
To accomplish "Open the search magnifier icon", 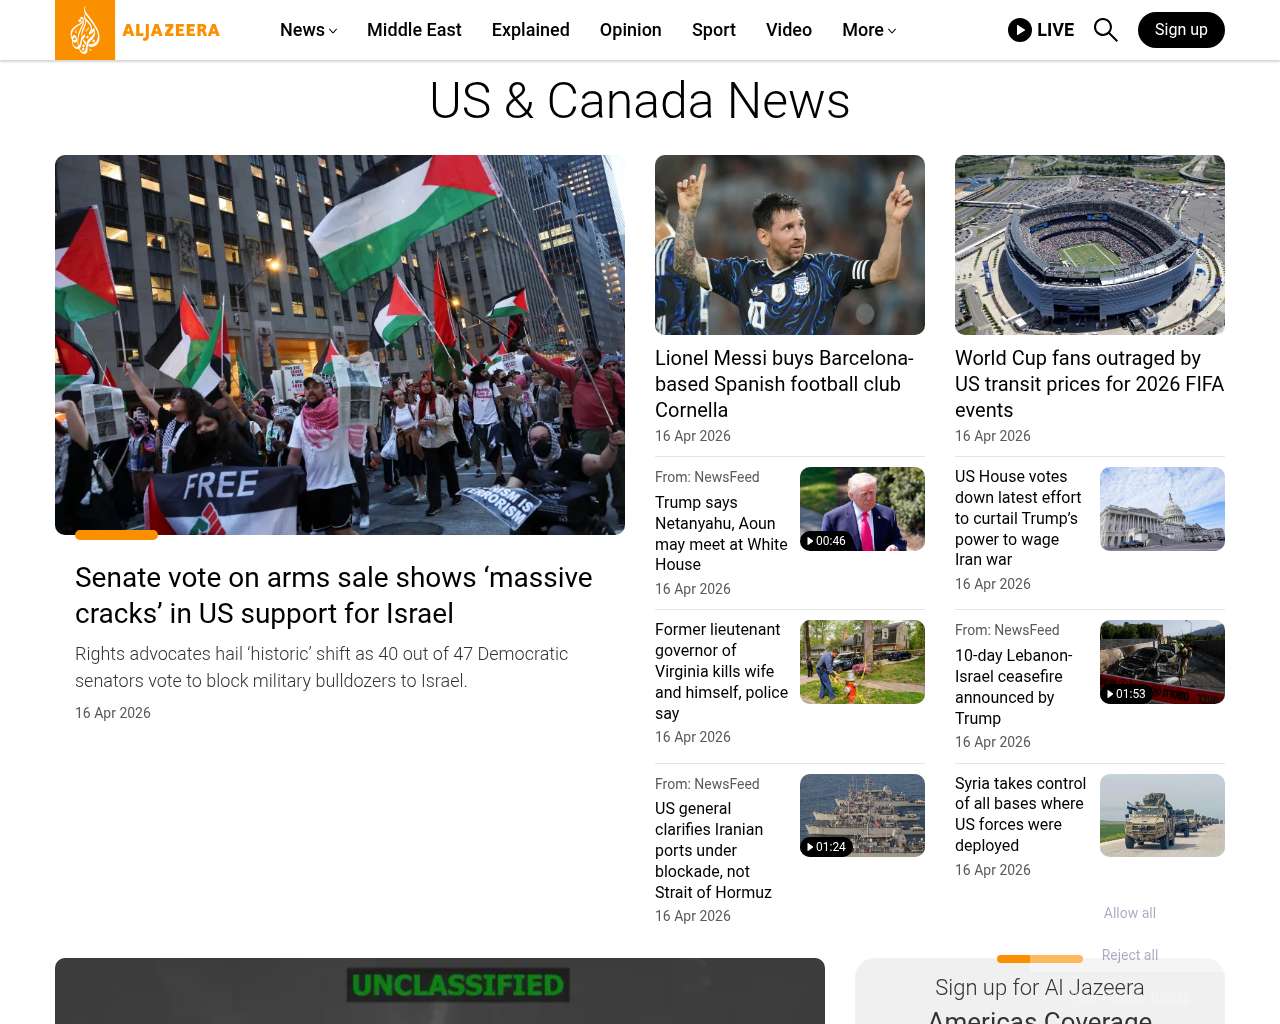I will 1105,30.
